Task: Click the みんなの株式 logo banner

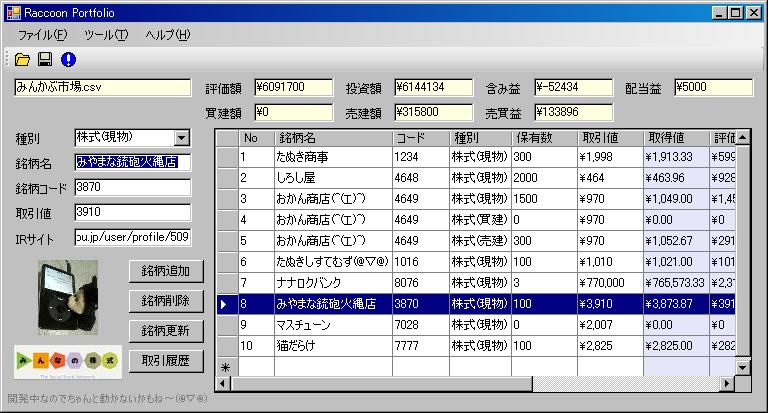Action: (x=67, y=362)
